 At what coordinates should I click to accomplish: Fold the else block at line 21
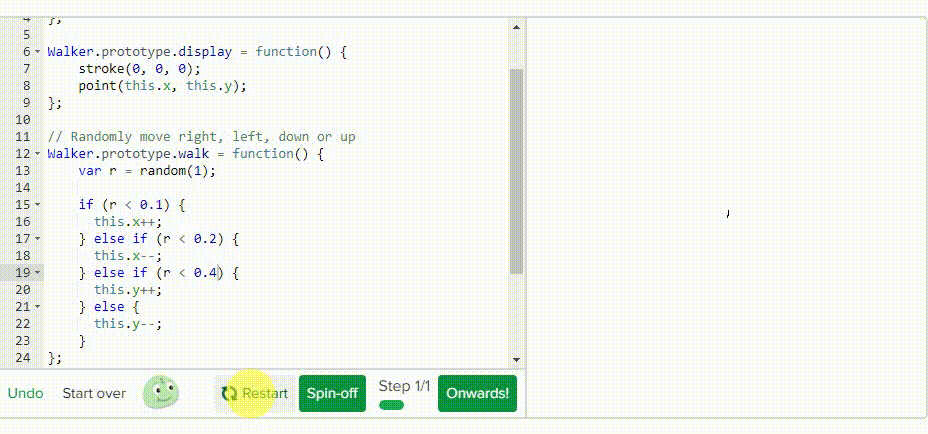[x=38, y=307]
